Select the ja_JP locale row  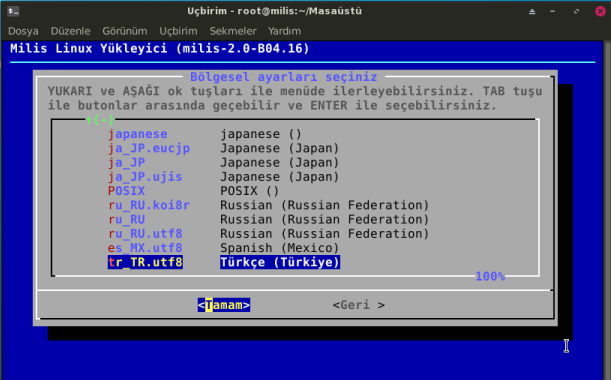[x=126, y=163]
